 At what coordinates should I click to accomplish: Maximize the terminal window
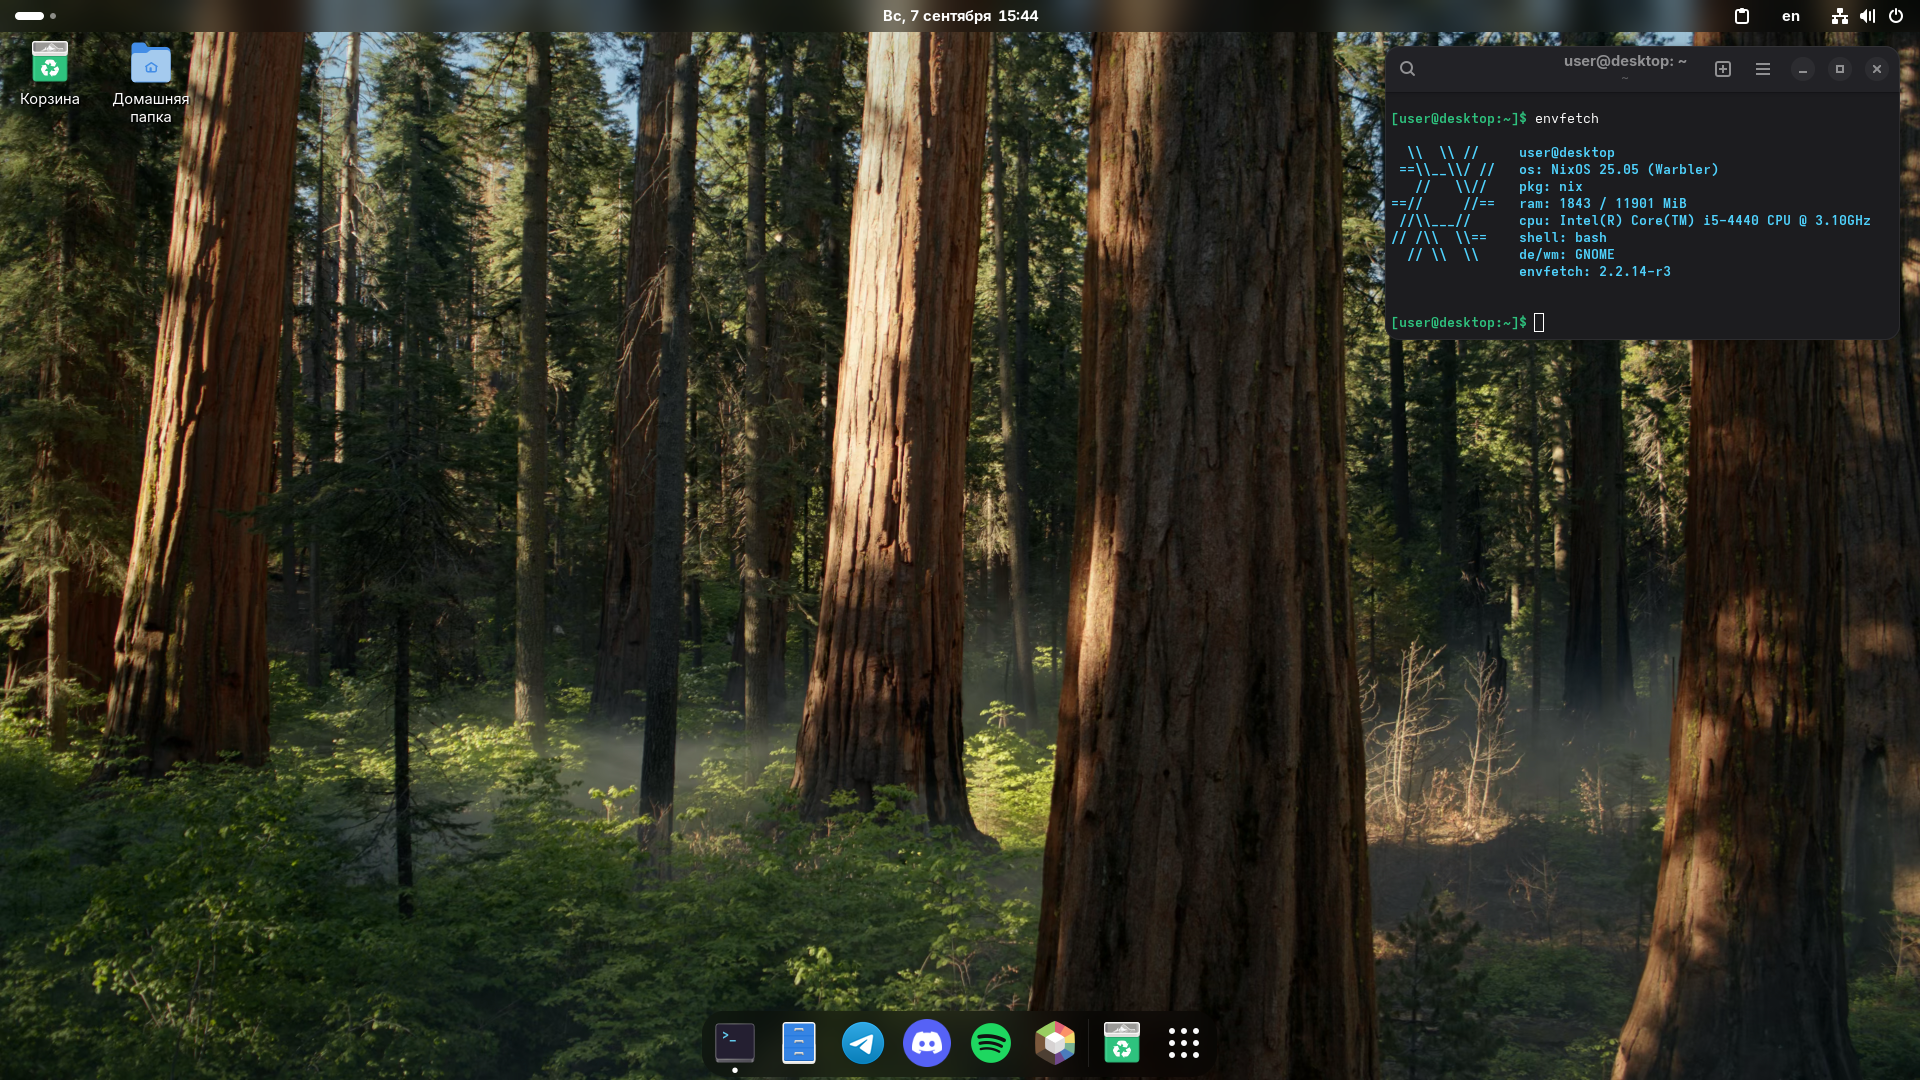coord(1839,69)
